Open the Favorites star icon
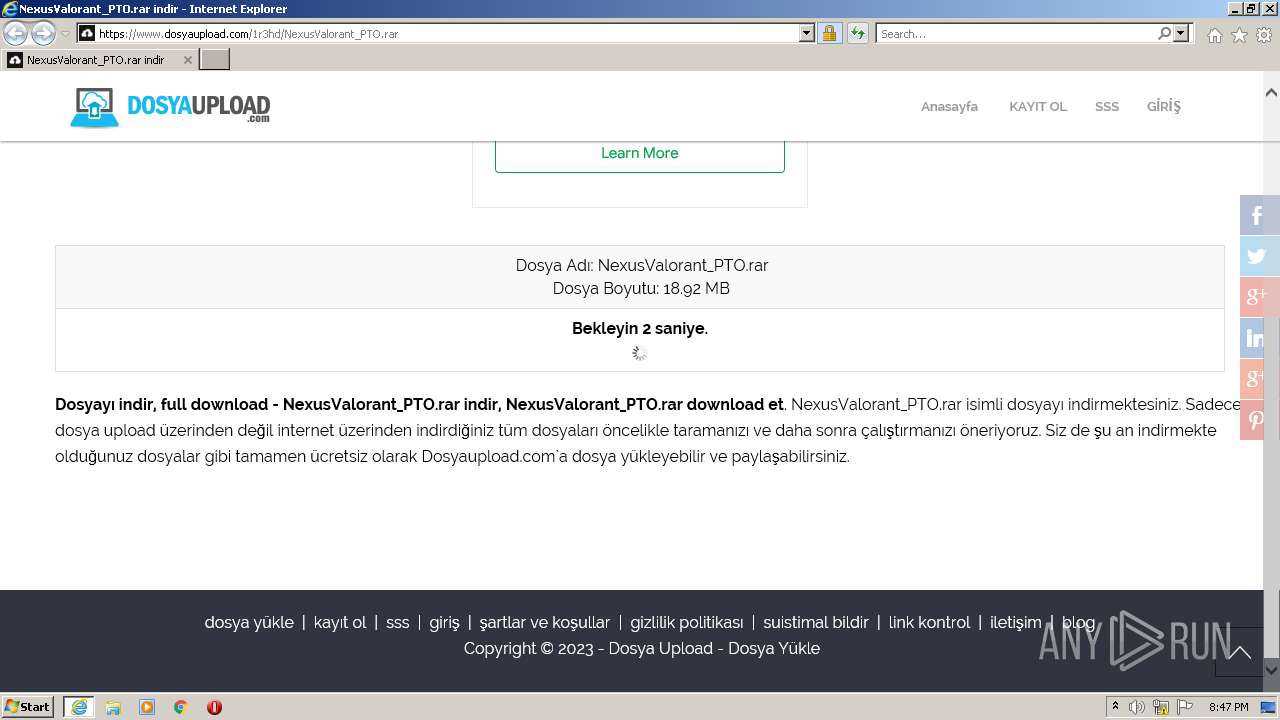 tap(1239, 35)
